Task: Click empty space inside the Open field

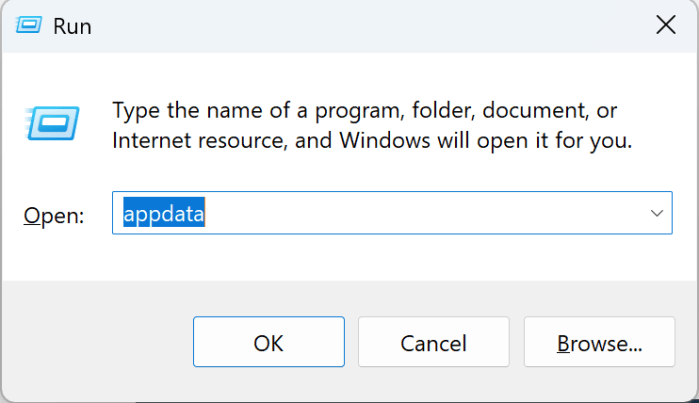Action: [420, 214]
